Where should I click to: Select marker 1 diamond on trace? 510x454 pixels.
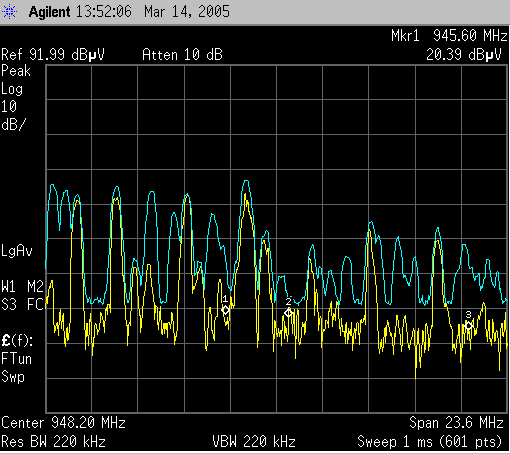(x=226, y=310)
